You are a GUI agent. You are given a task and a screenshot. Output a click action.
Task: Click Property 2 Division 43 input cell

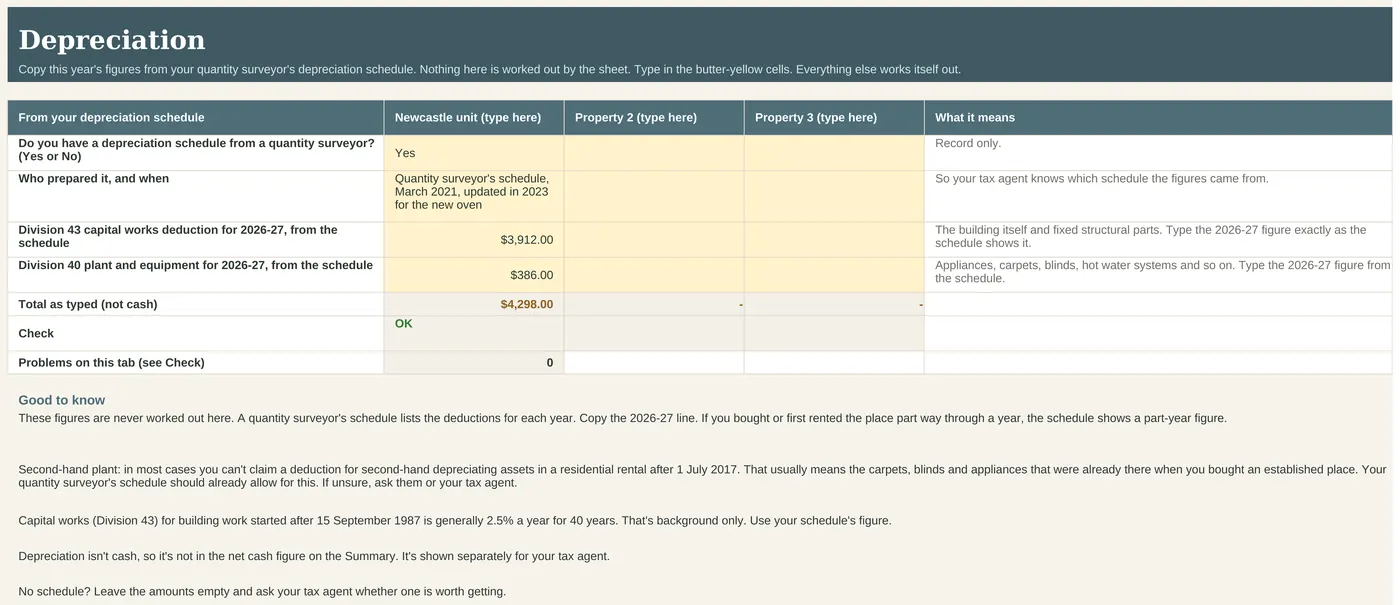(654, 240)
